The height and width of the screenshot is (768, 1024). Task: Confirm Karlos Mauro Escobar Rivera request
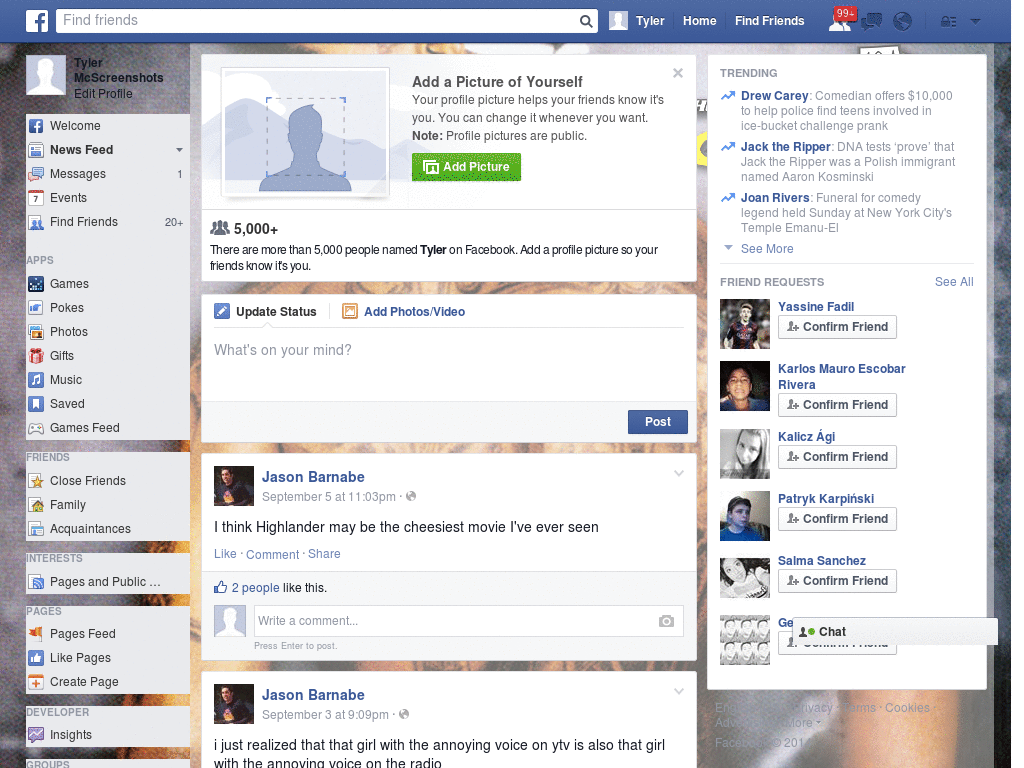(837, 405)
